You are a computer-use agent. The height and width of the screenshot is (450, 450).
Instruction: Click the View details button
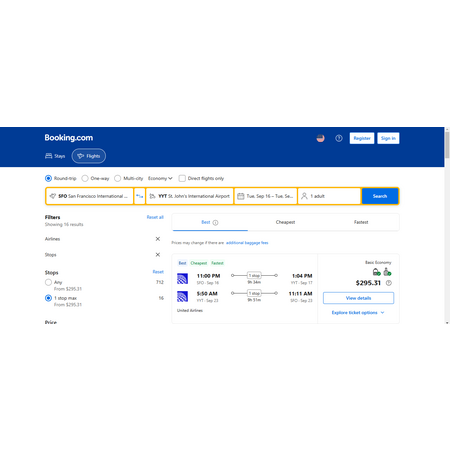[x=358, y=298]
